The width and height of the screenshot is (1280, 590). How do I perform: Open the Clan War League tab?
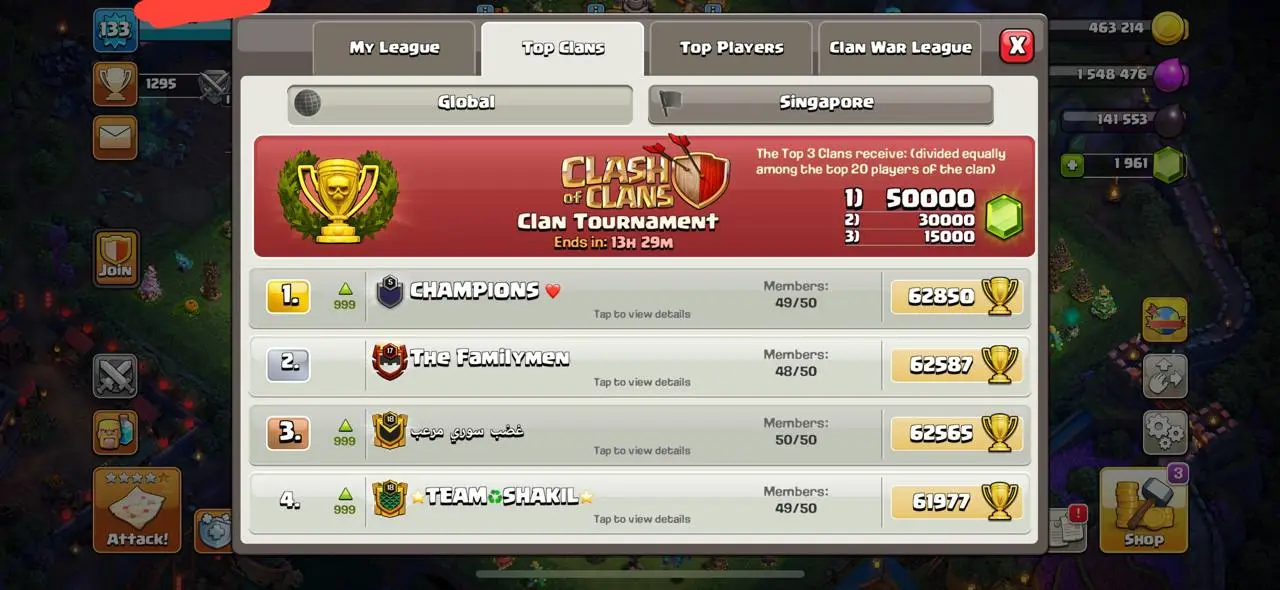900,48
